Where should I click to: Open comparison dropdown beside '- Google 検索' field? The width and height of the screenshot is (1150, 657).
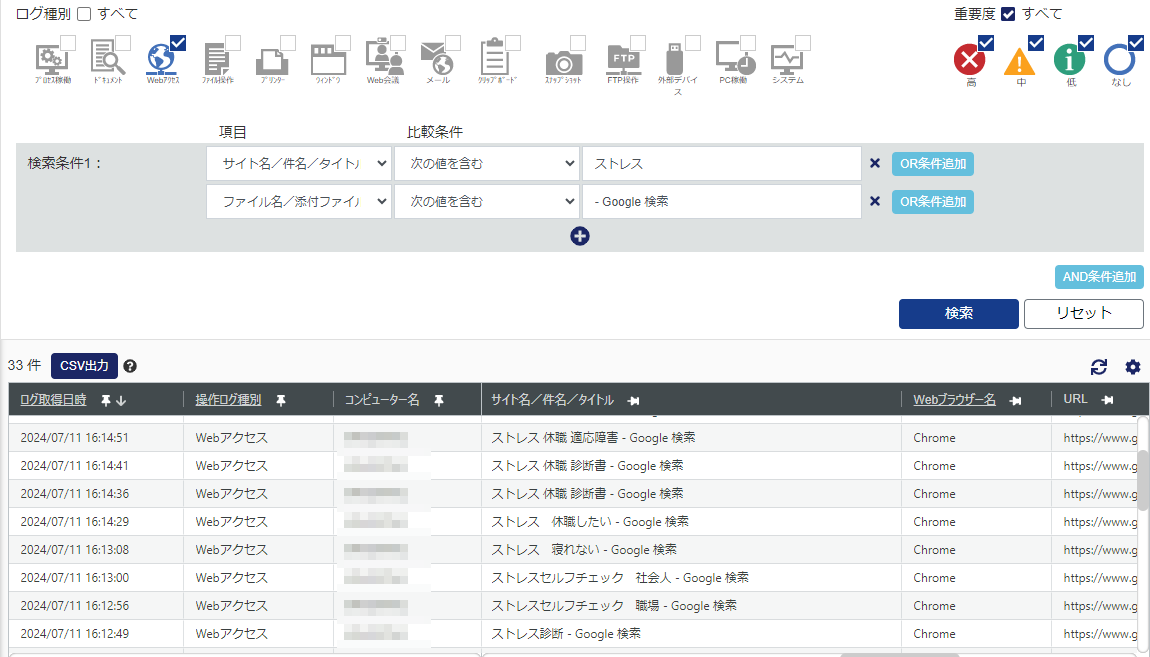[x=487, y=201]
